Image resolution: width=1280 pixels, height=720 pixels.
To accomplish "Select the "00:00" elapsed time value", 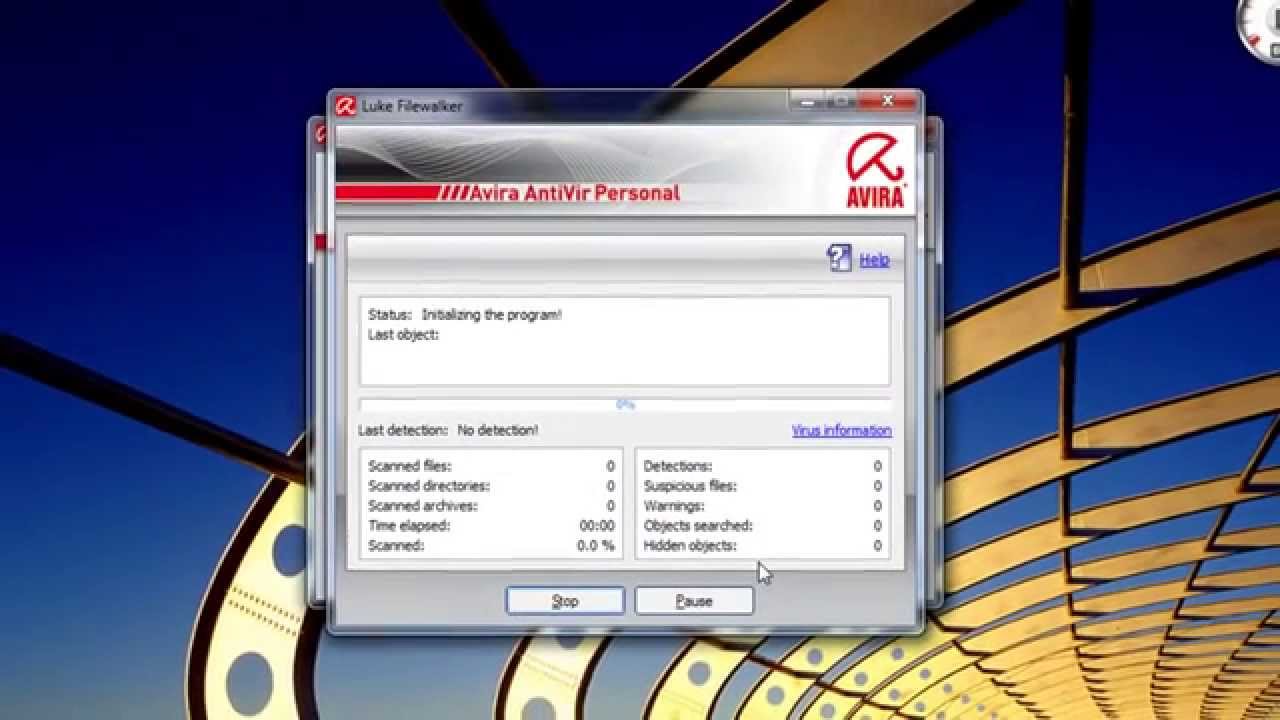I will pyautogui.click(x=597, y=526).
